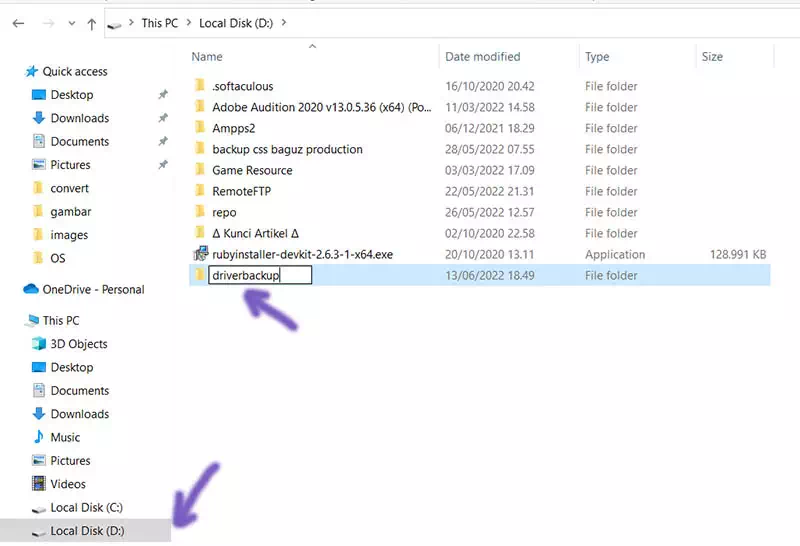The height and width of the screenshot is (546, 800).
Task: Open pinned Pictures under Quick access
Action: point(70,165)
